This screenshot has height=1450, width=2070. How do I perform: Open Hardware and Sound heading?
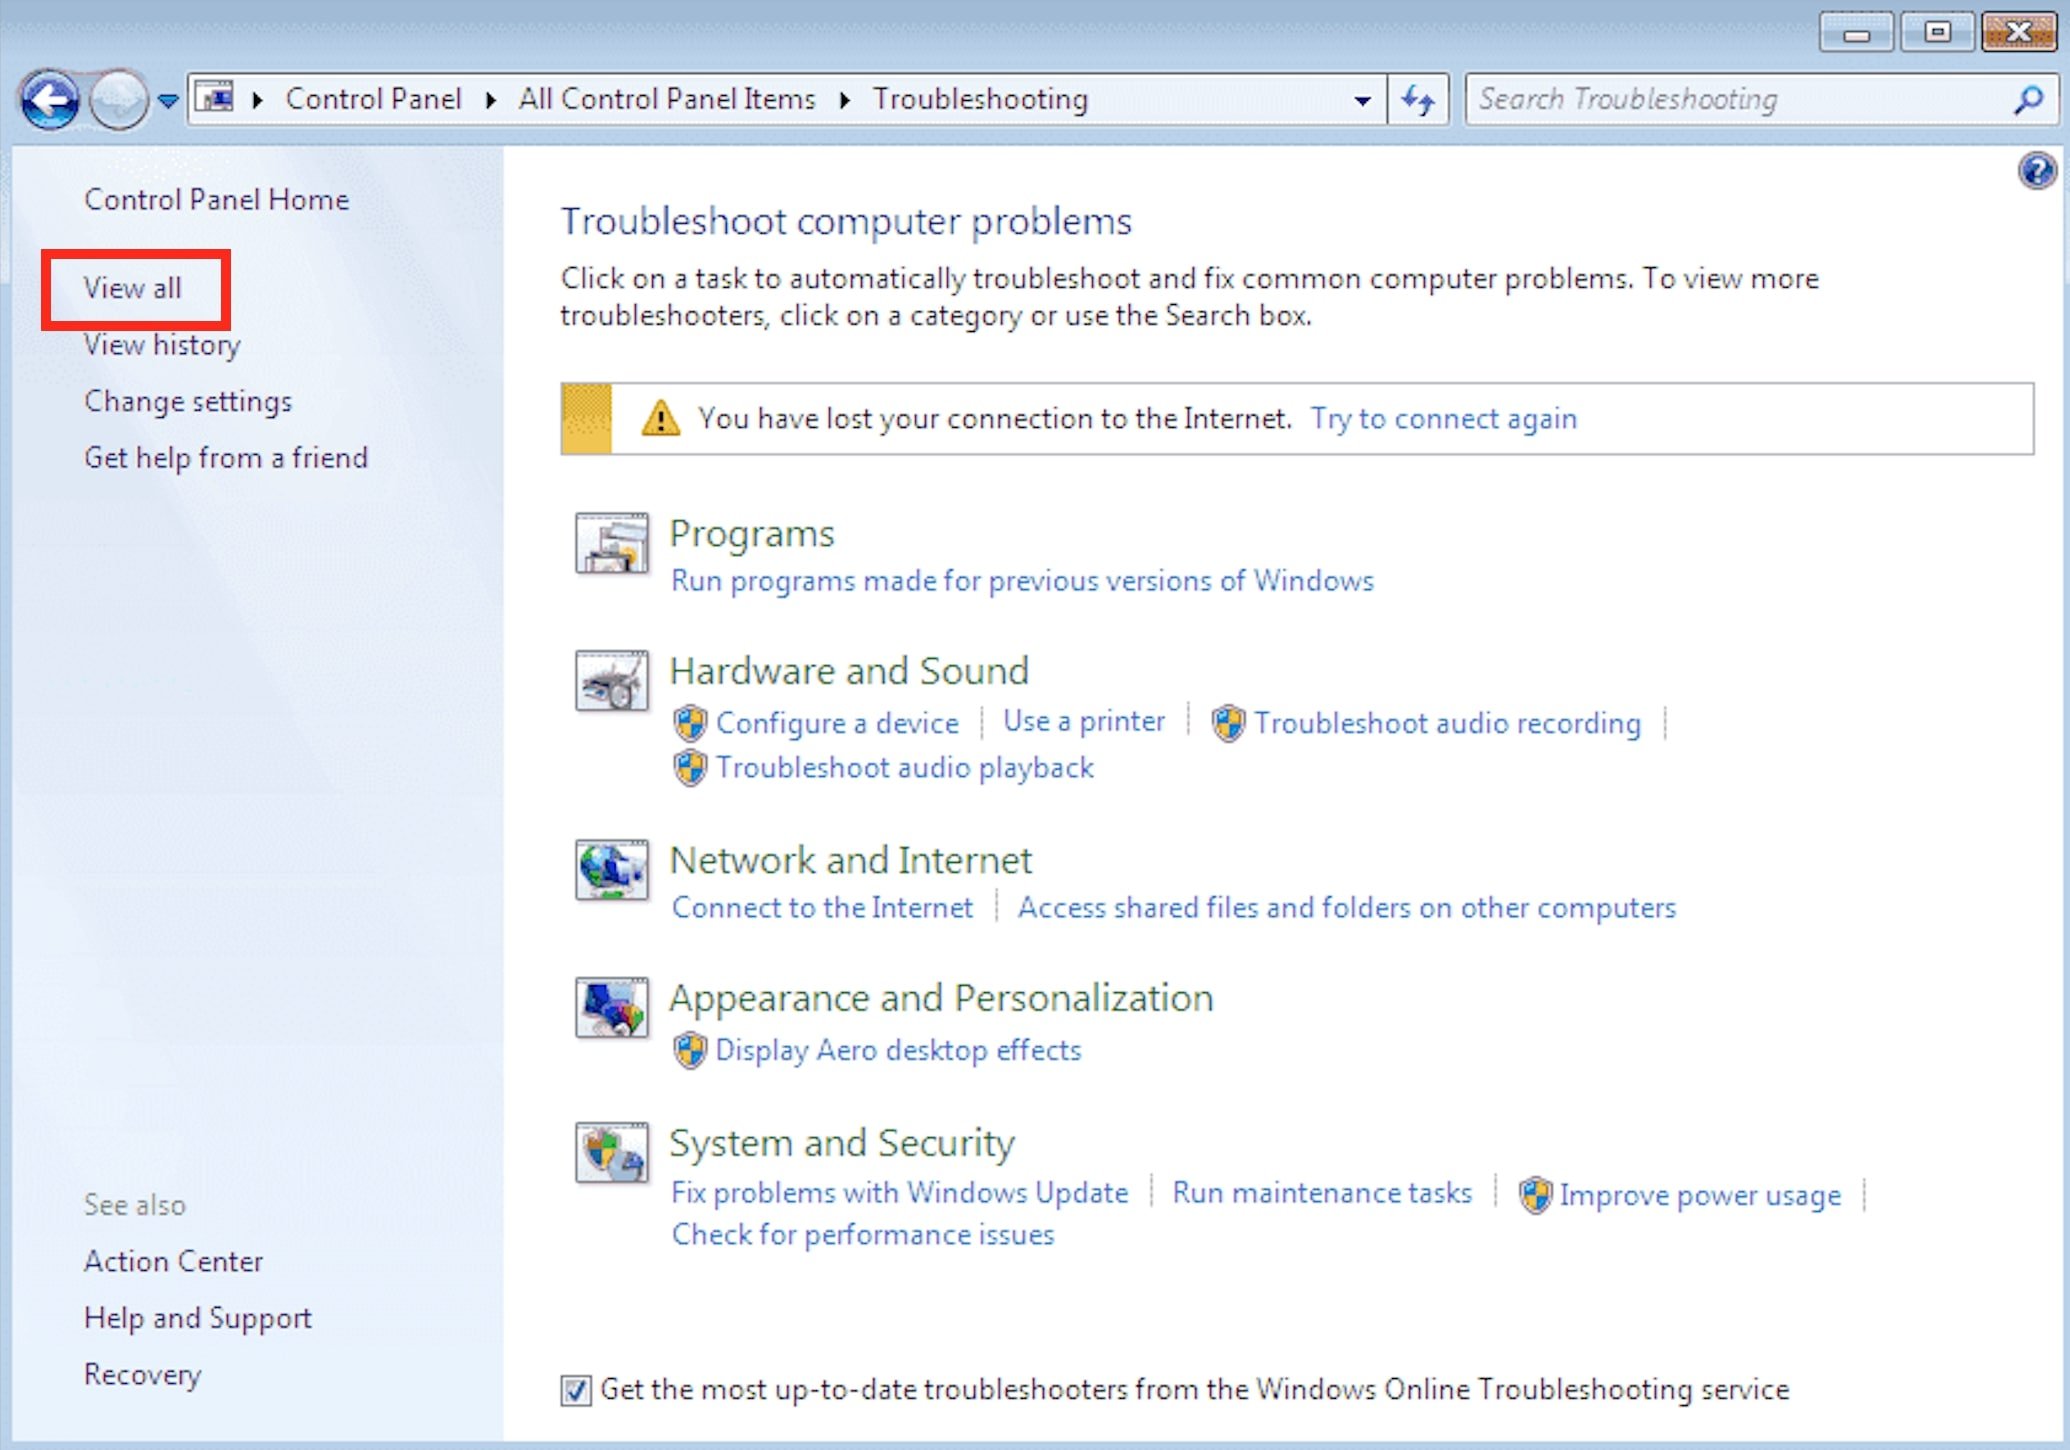849,671
